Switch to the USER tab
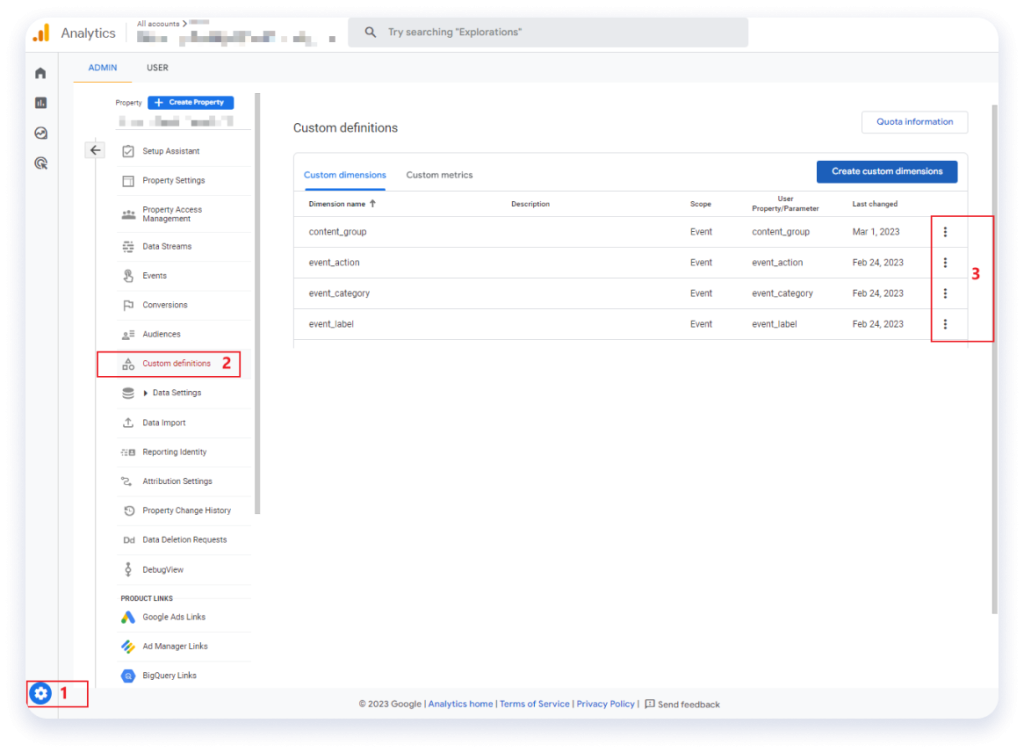 [x=157, y=68]
